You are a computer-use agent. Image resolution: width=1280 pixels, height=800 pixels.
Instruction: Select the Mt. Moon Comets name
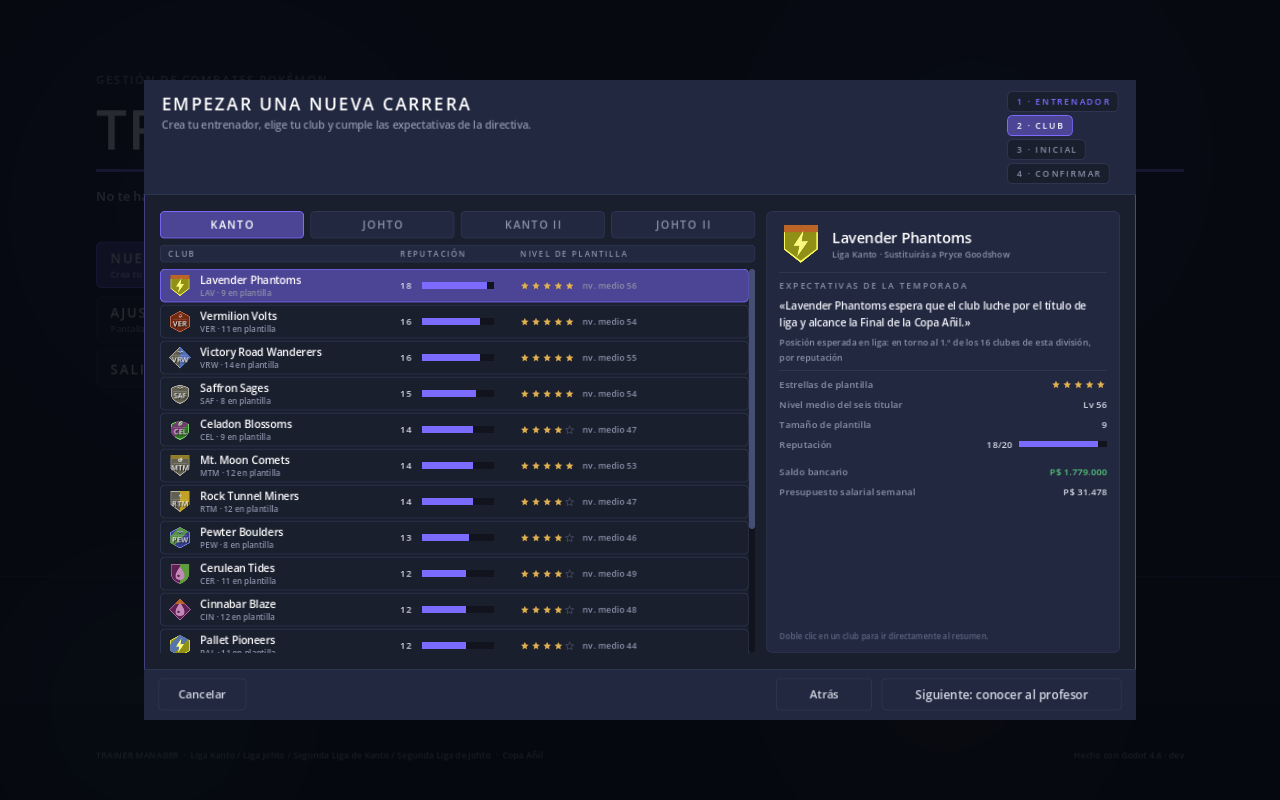[x=245, y=460]
